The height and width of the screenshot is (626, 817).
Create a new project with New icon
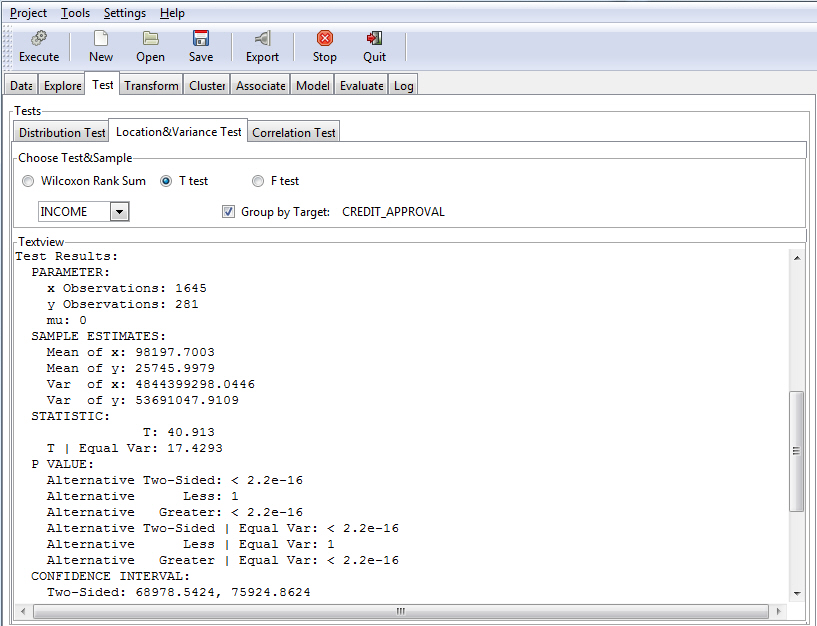(101, 38)
